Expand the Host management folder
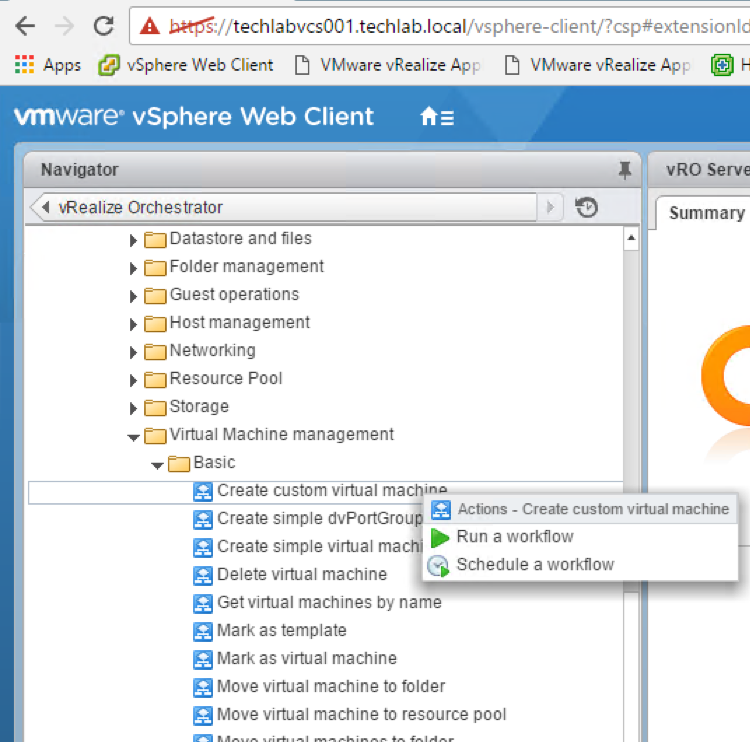Screen dimensions: 750x742 [133, 324]
